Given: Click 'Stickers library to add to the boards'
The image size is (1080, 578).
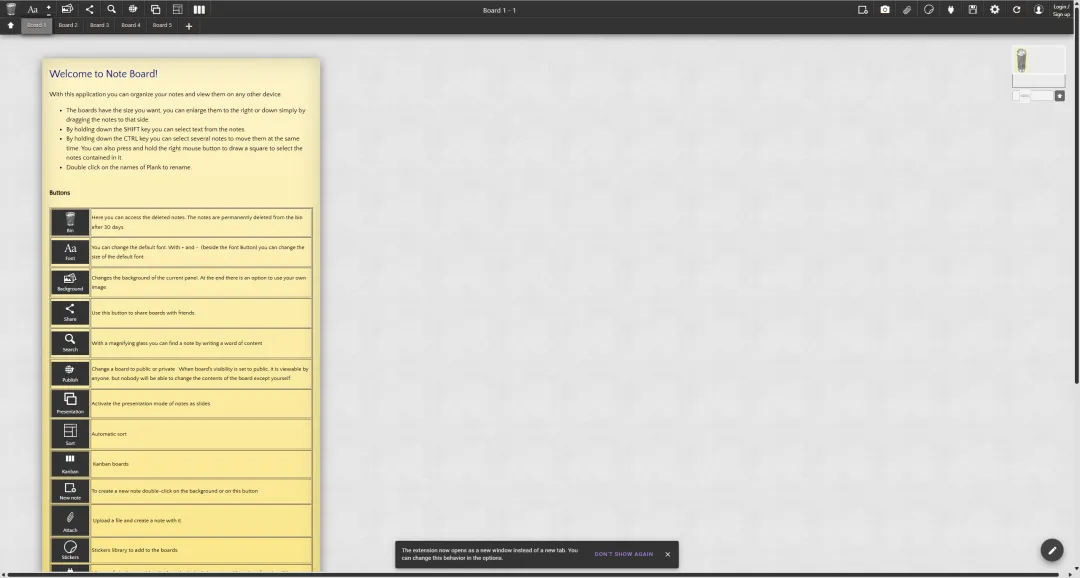Looking at the screenshot, I should click(x=134, y=550).
